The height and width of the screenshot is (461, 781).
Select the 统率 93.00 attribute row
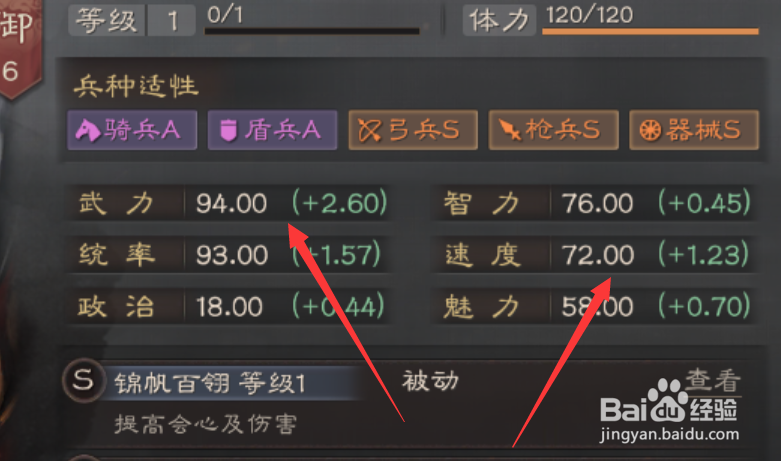pyautogui.click(x=228, y=254)
